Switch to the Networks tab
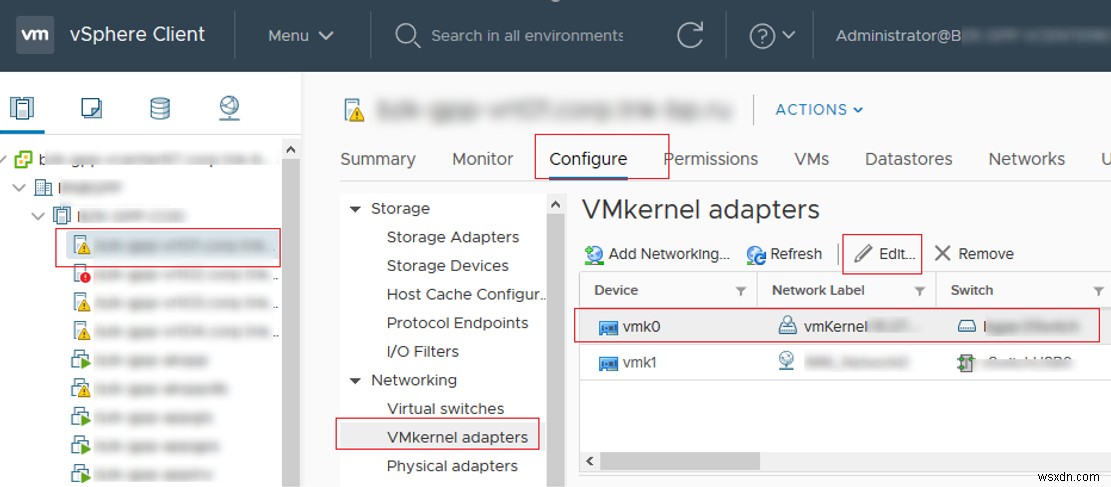Image resolution: width=1111 pixels, height=487 pixels. point(1027,159)
